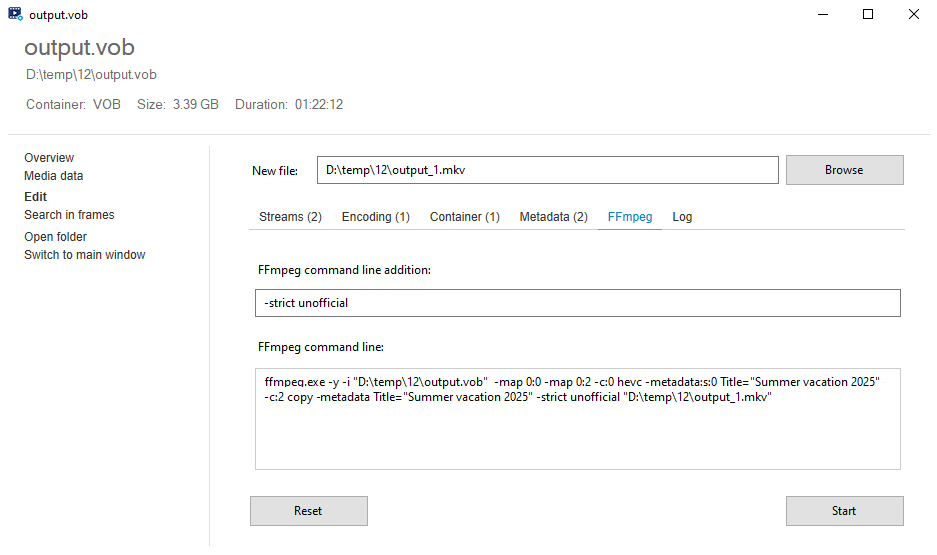
Task: Click the app icon in the title bar
Action: point(15,14)
